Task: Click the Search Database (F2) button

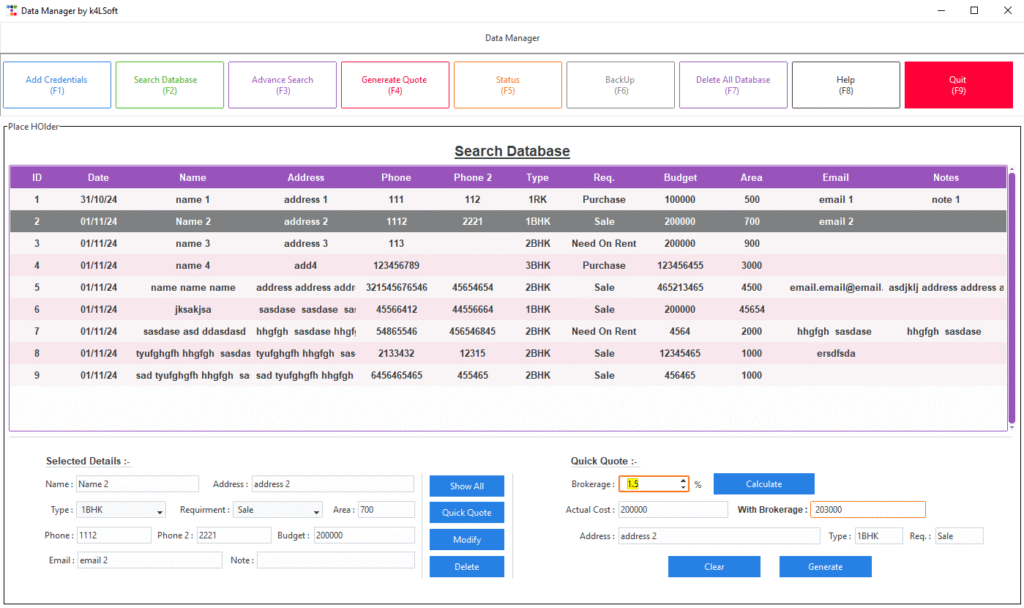Action: point(169,85)
